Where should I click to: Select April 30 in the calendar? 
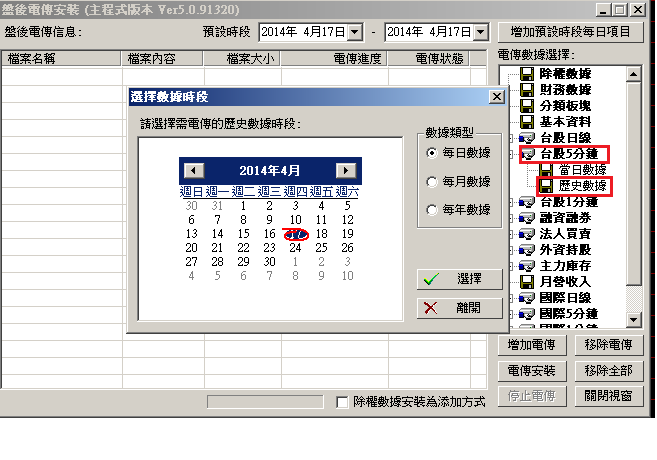[269, 262]
